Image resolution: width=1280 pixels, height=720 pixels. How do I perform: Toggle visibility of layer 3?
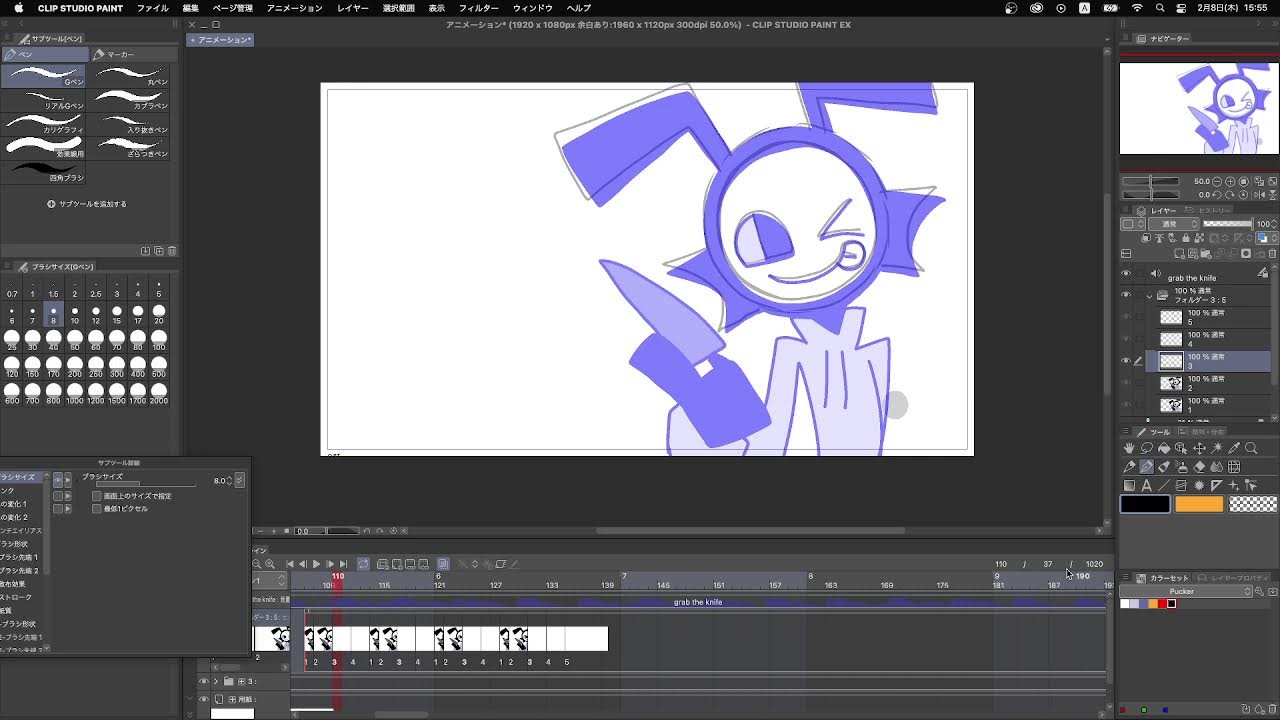coord(1126,361)
